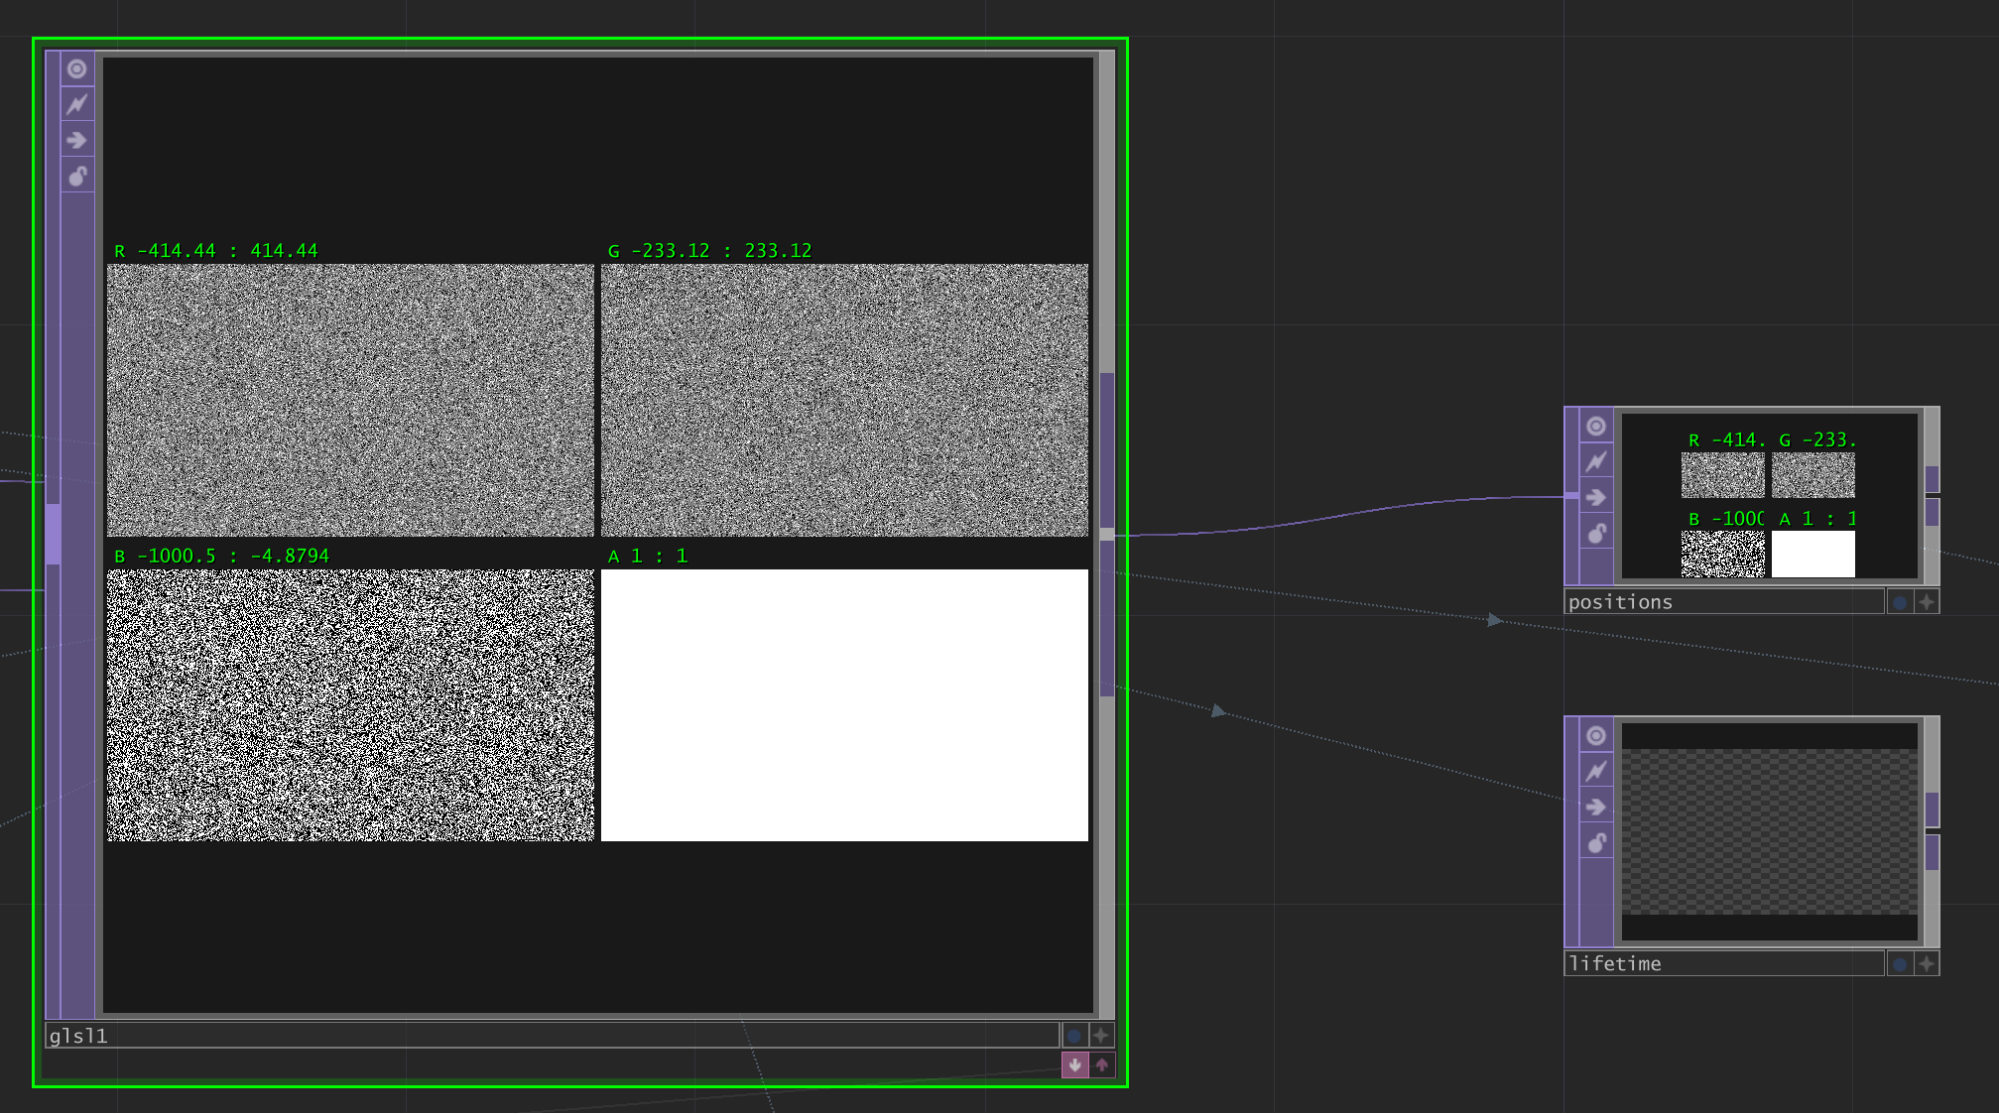Screen dimensions: 1999x1114
Task: Click clone immune arrow on lifetime node
Action: pyautogui.click(x=1596, y=807)
